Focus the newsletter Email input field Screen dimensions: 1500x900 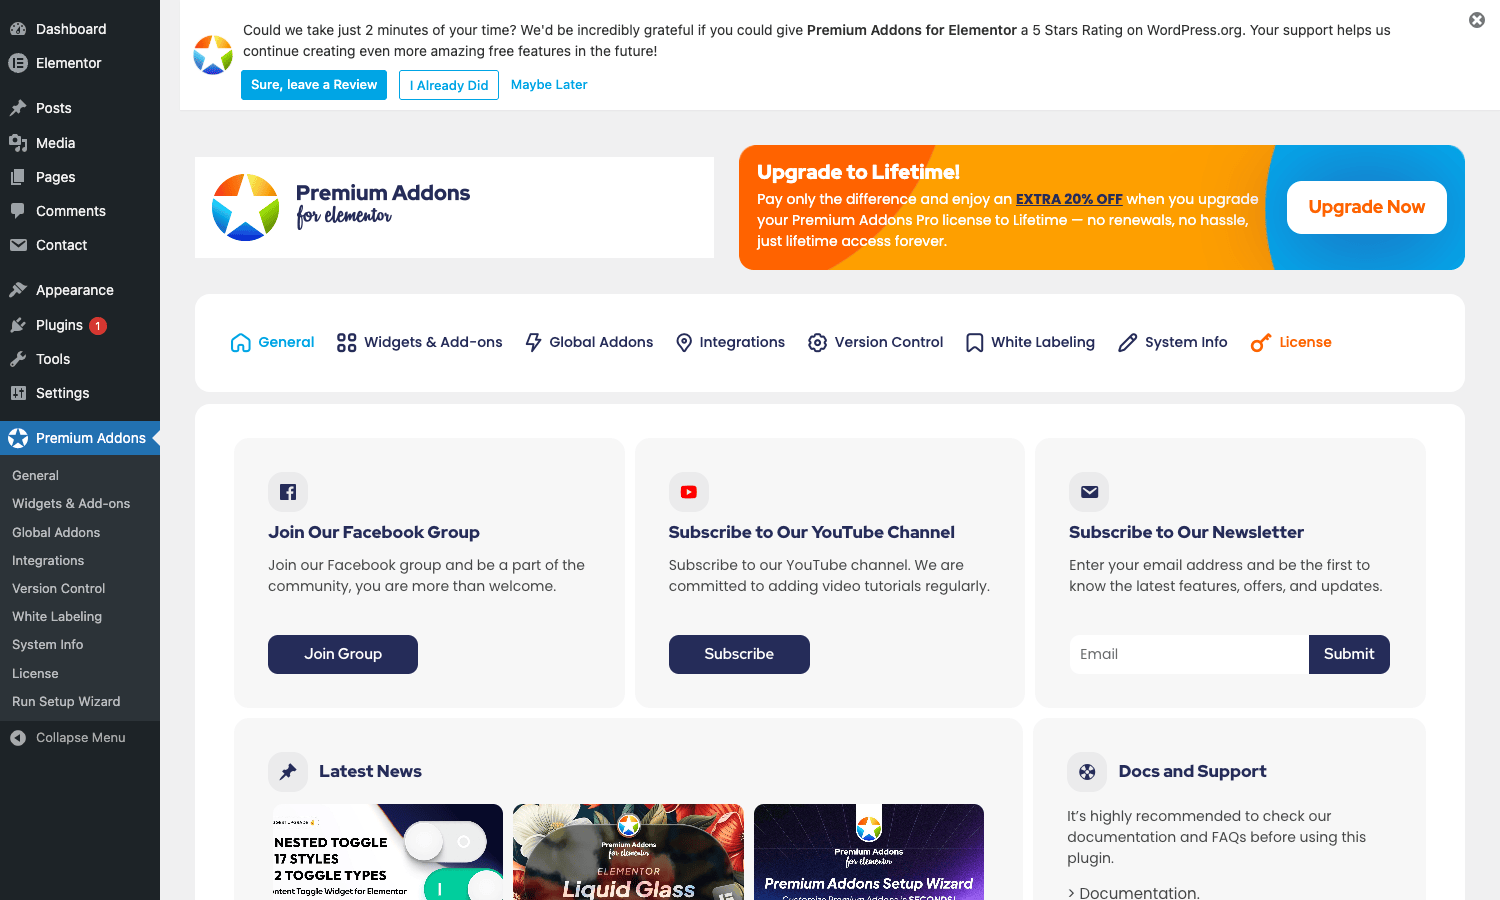coord(1189,654)
